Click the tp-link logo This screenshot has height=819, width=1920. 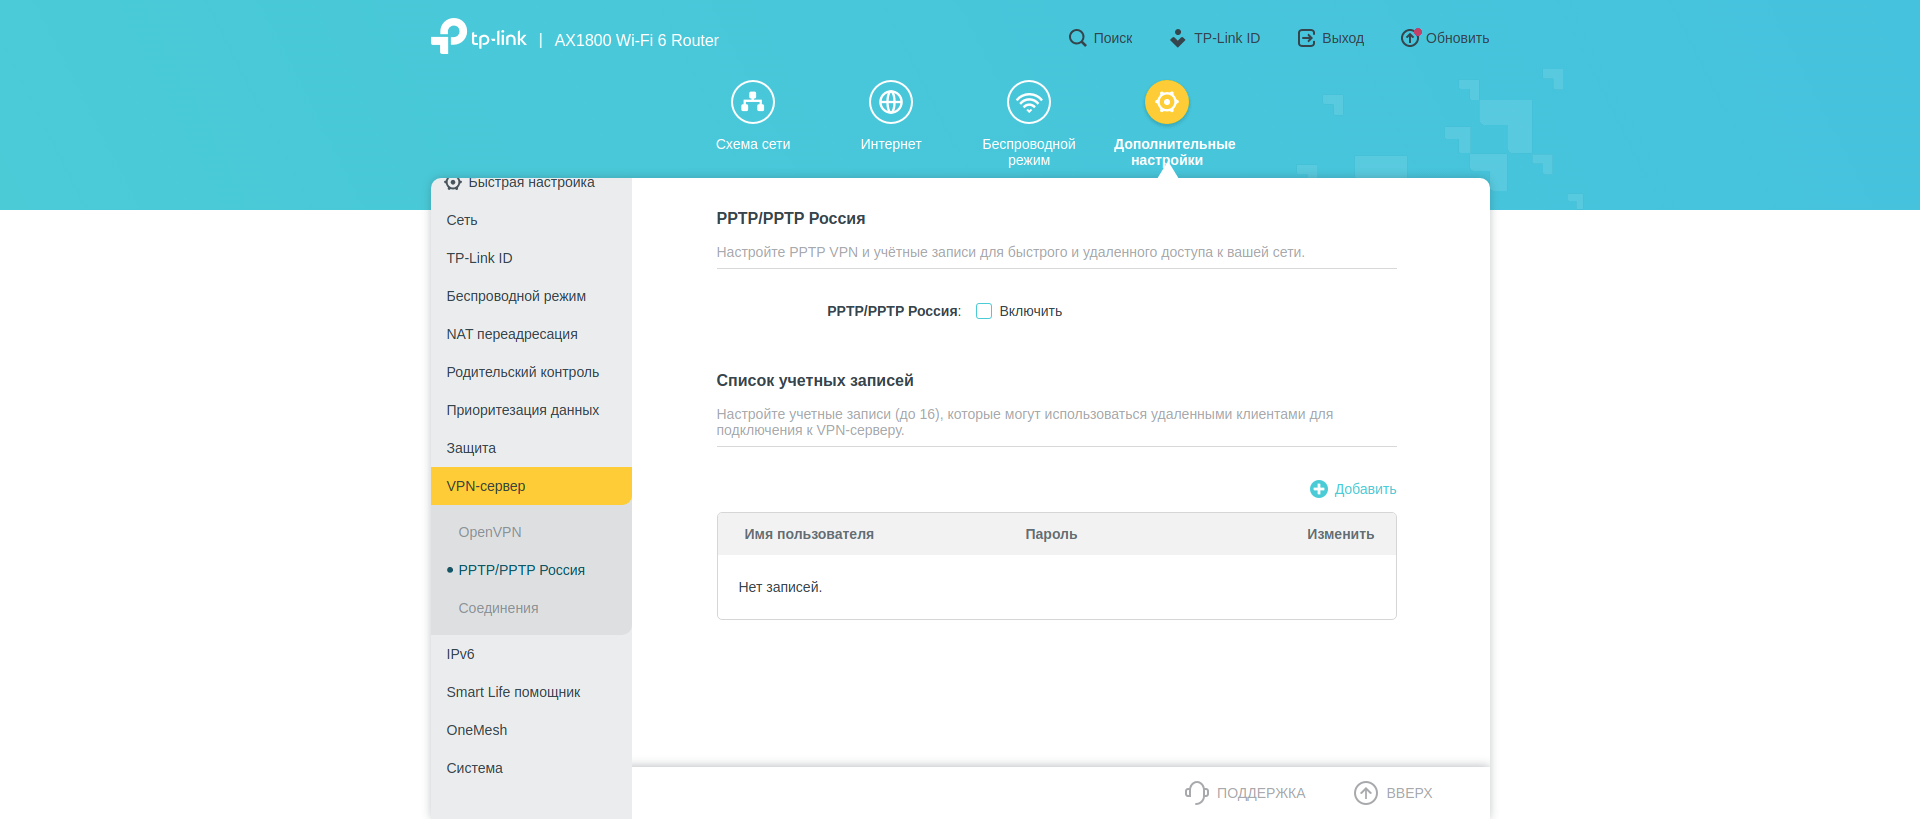[x=479, y=37]
